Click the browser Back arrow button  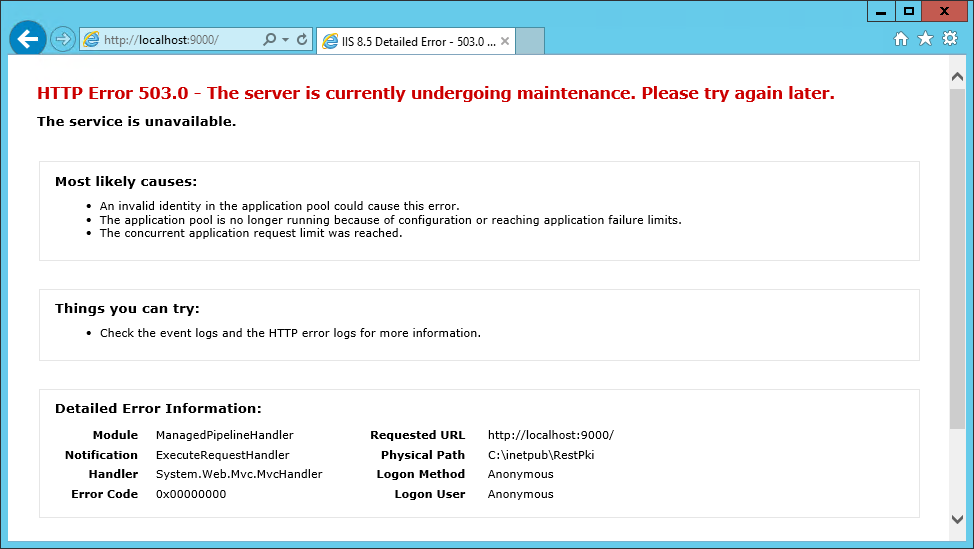click(x=27, y=39)
